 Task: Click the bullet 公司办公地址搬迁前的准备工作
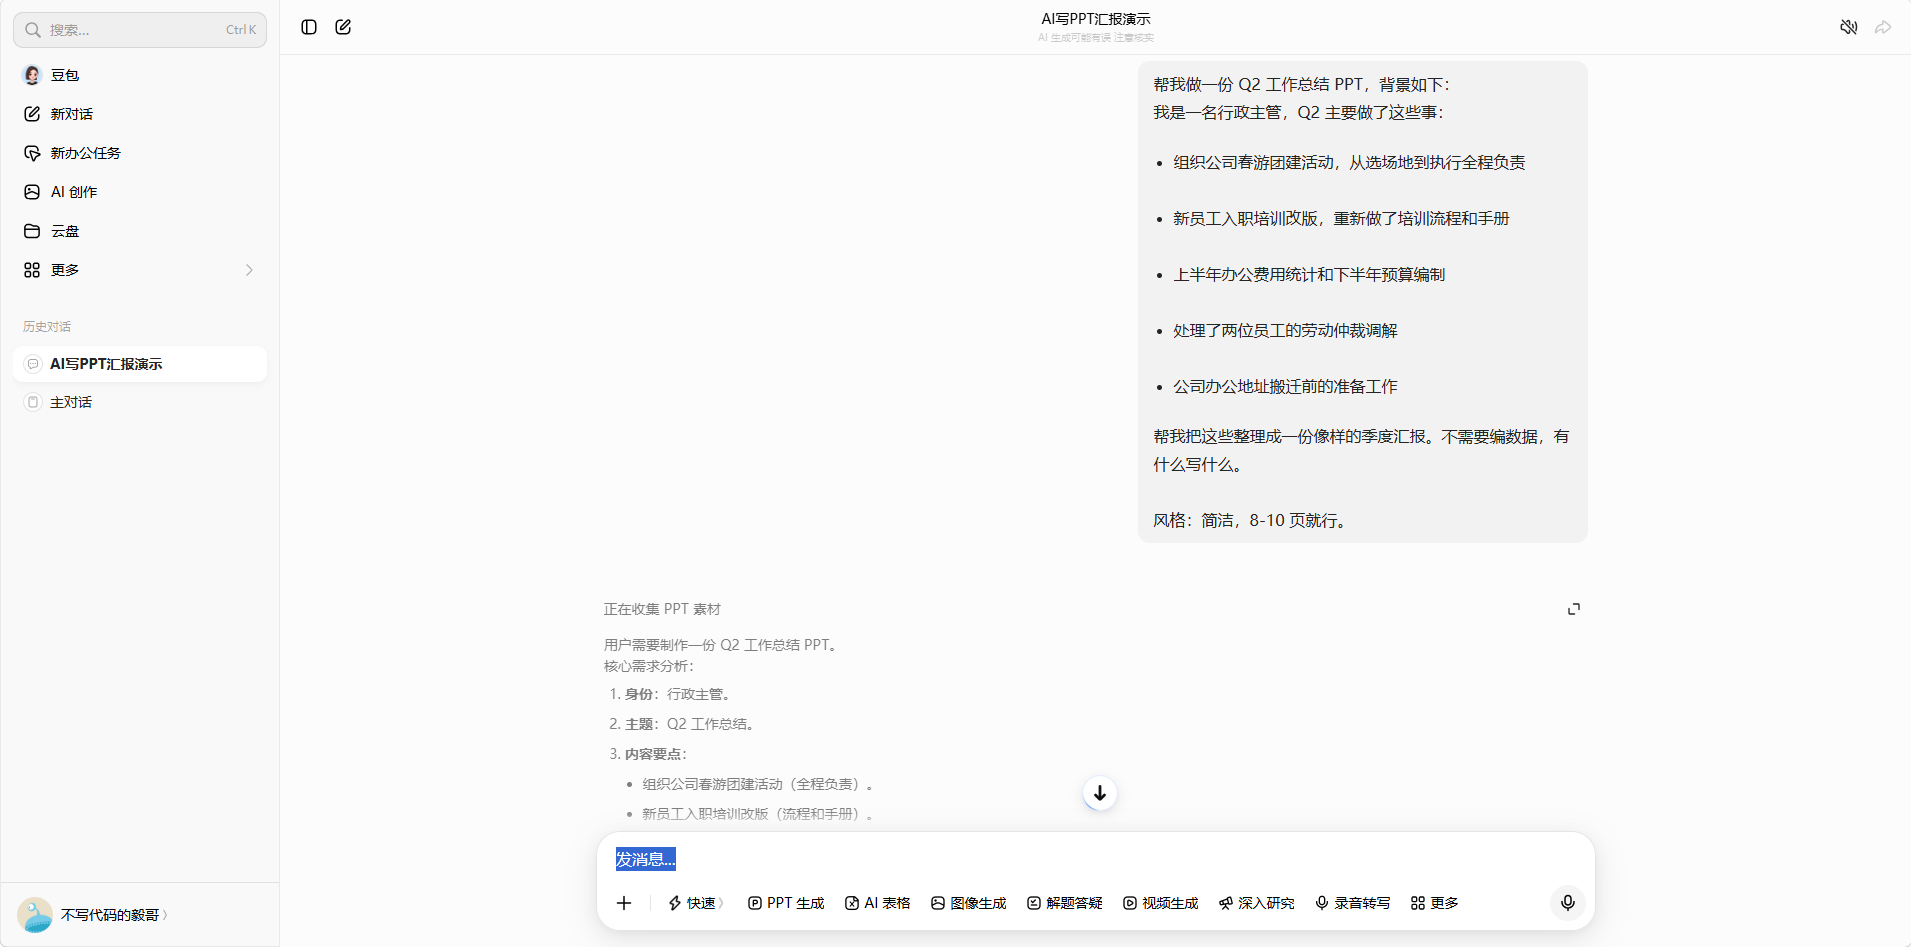(x=1285, y=387)
